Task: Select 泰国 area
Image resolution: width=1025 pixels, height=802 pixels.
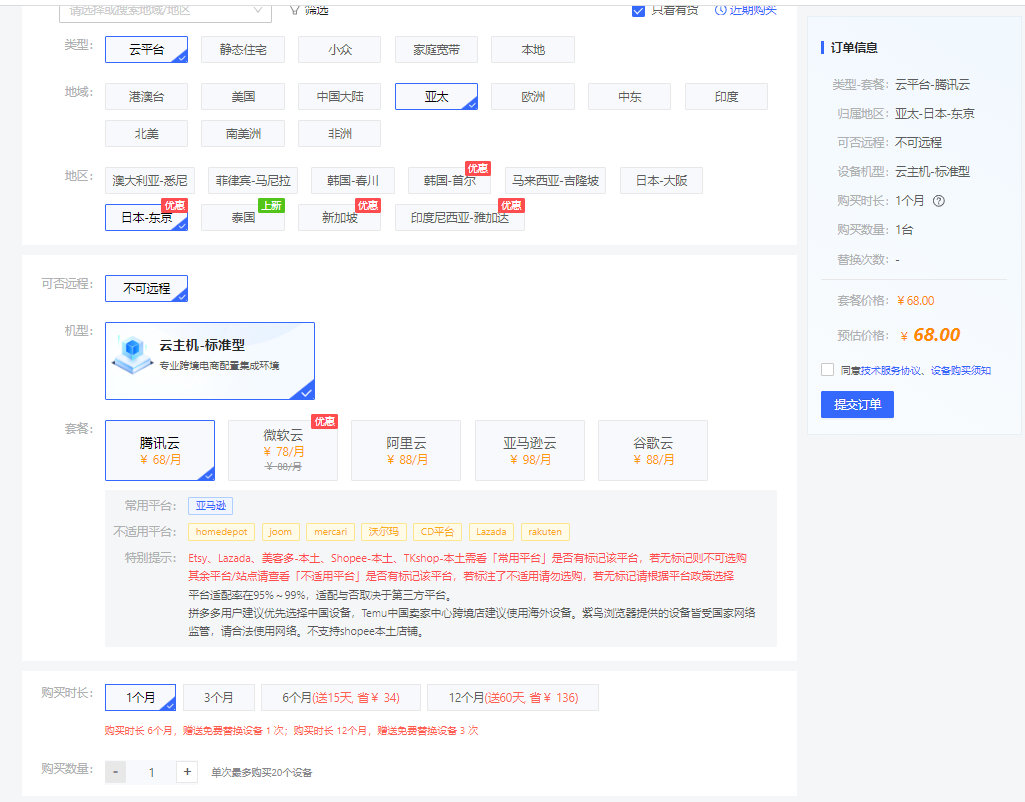Action: (243, 218)
